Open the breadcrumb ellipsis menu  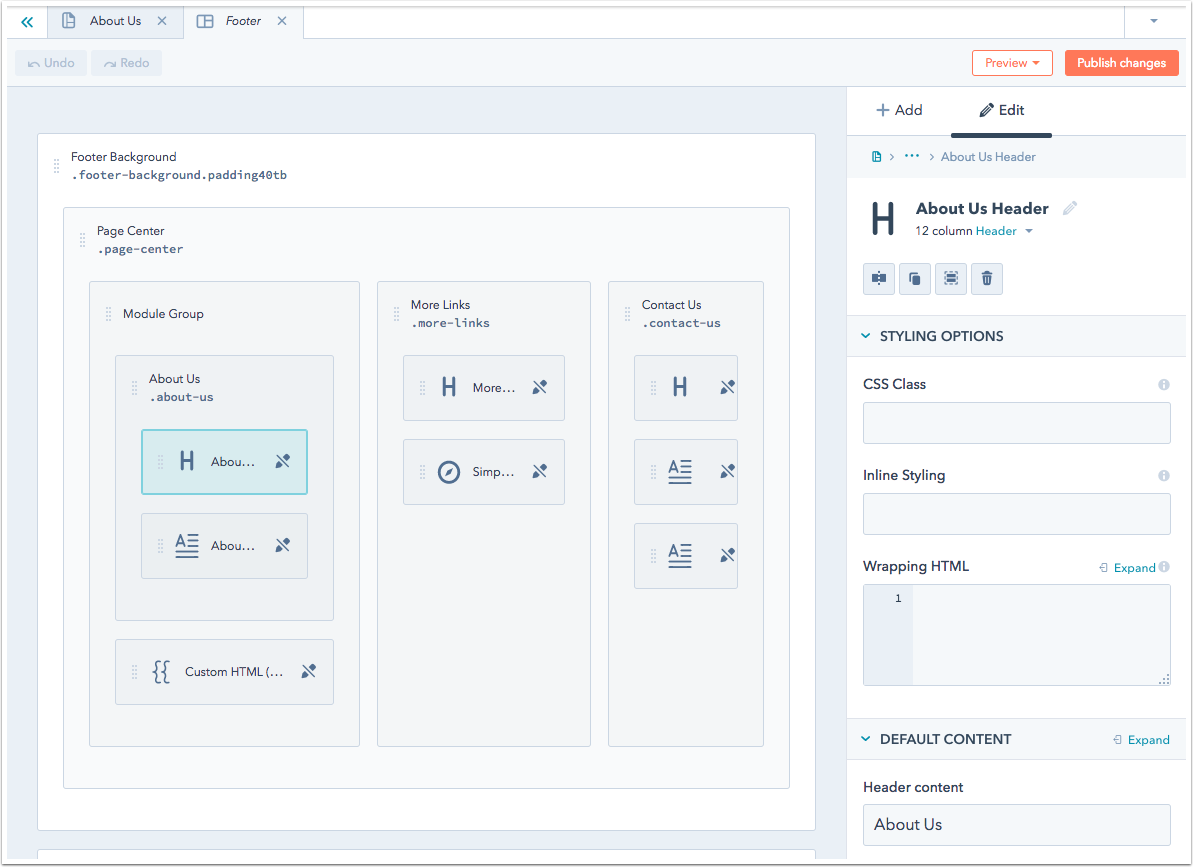click(x=910, y=156)
